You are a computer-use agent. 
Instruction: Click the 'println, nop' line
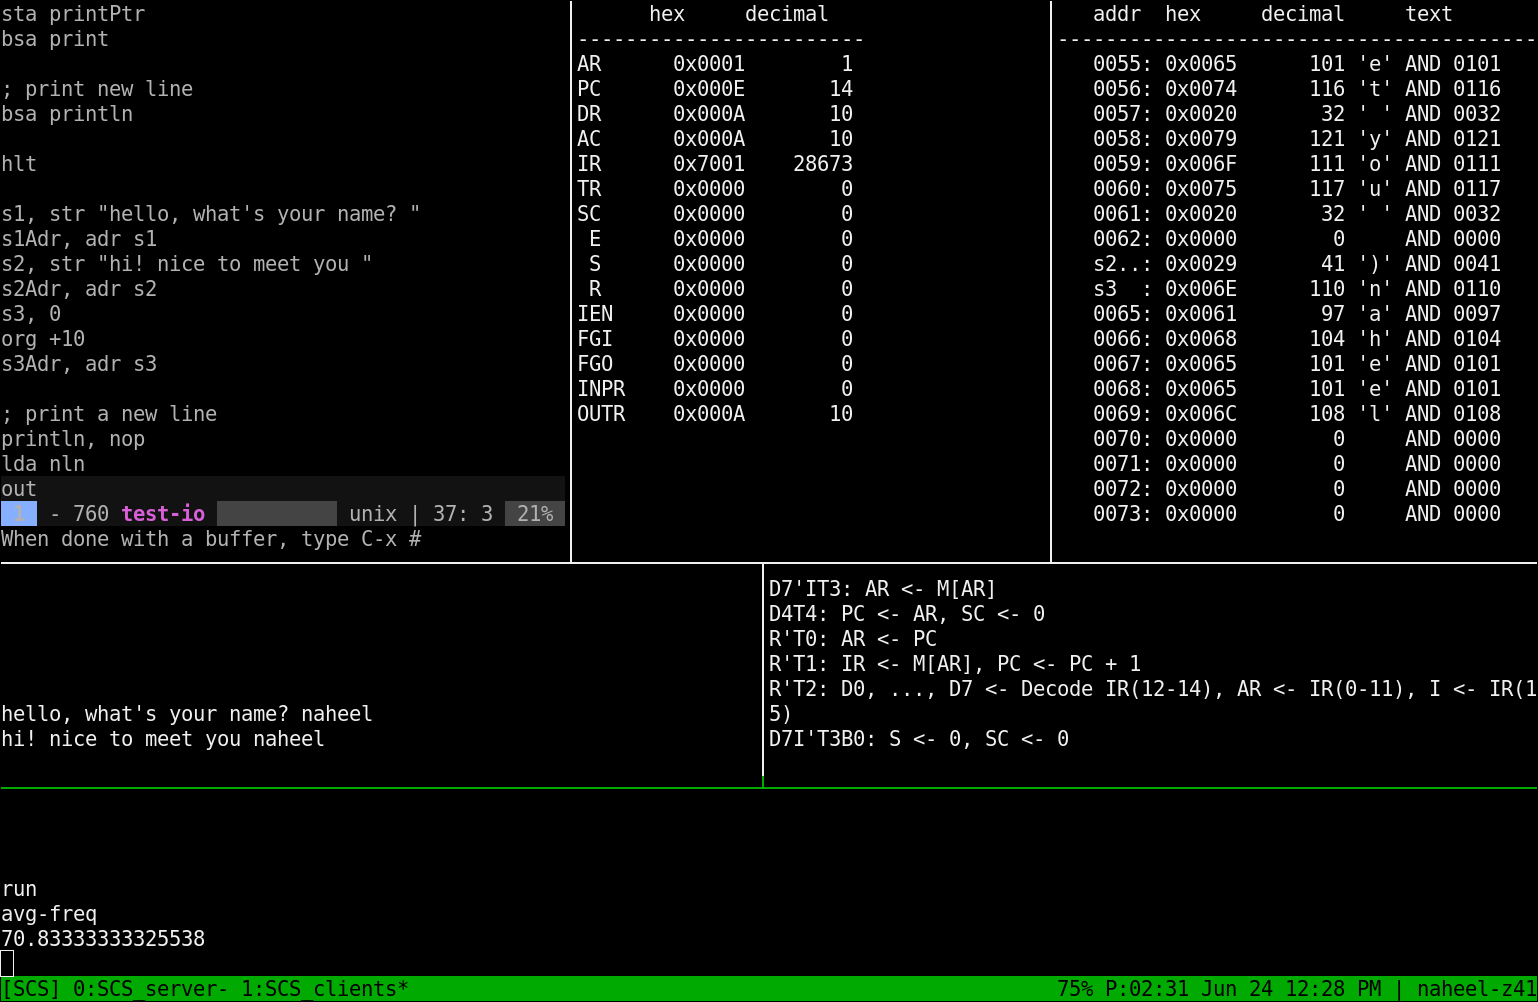click(x=73, y=439)
